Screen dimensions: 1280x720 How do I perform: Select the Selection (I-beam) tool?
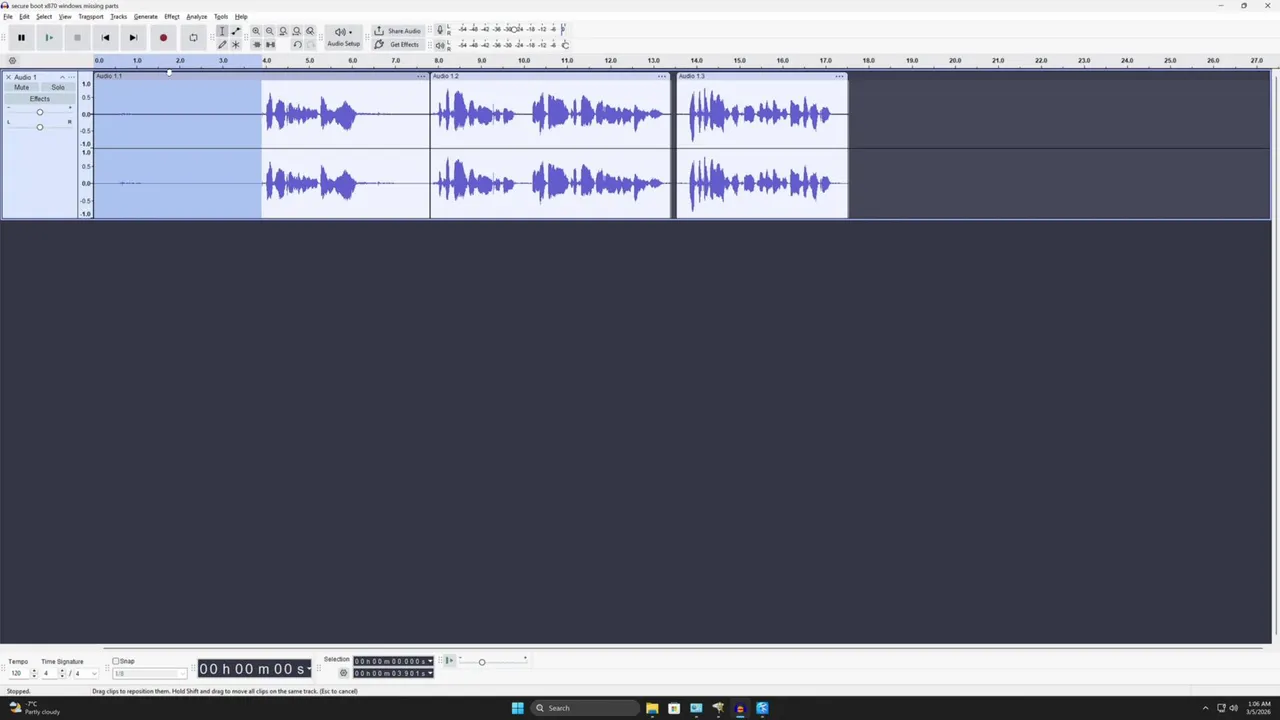[x=222, y=31]
